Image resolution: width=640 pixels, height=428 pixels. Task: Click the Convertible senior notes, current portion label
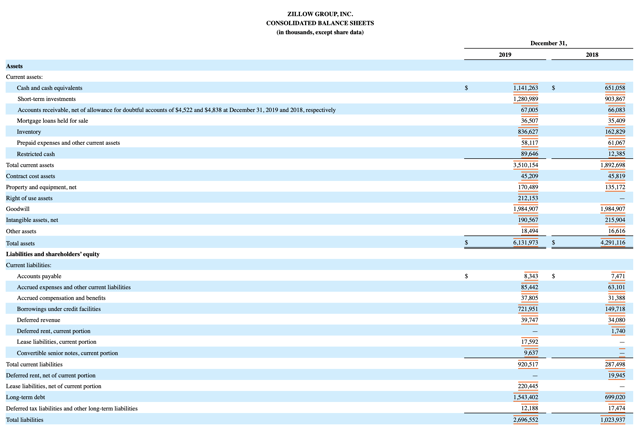[67, 353]
